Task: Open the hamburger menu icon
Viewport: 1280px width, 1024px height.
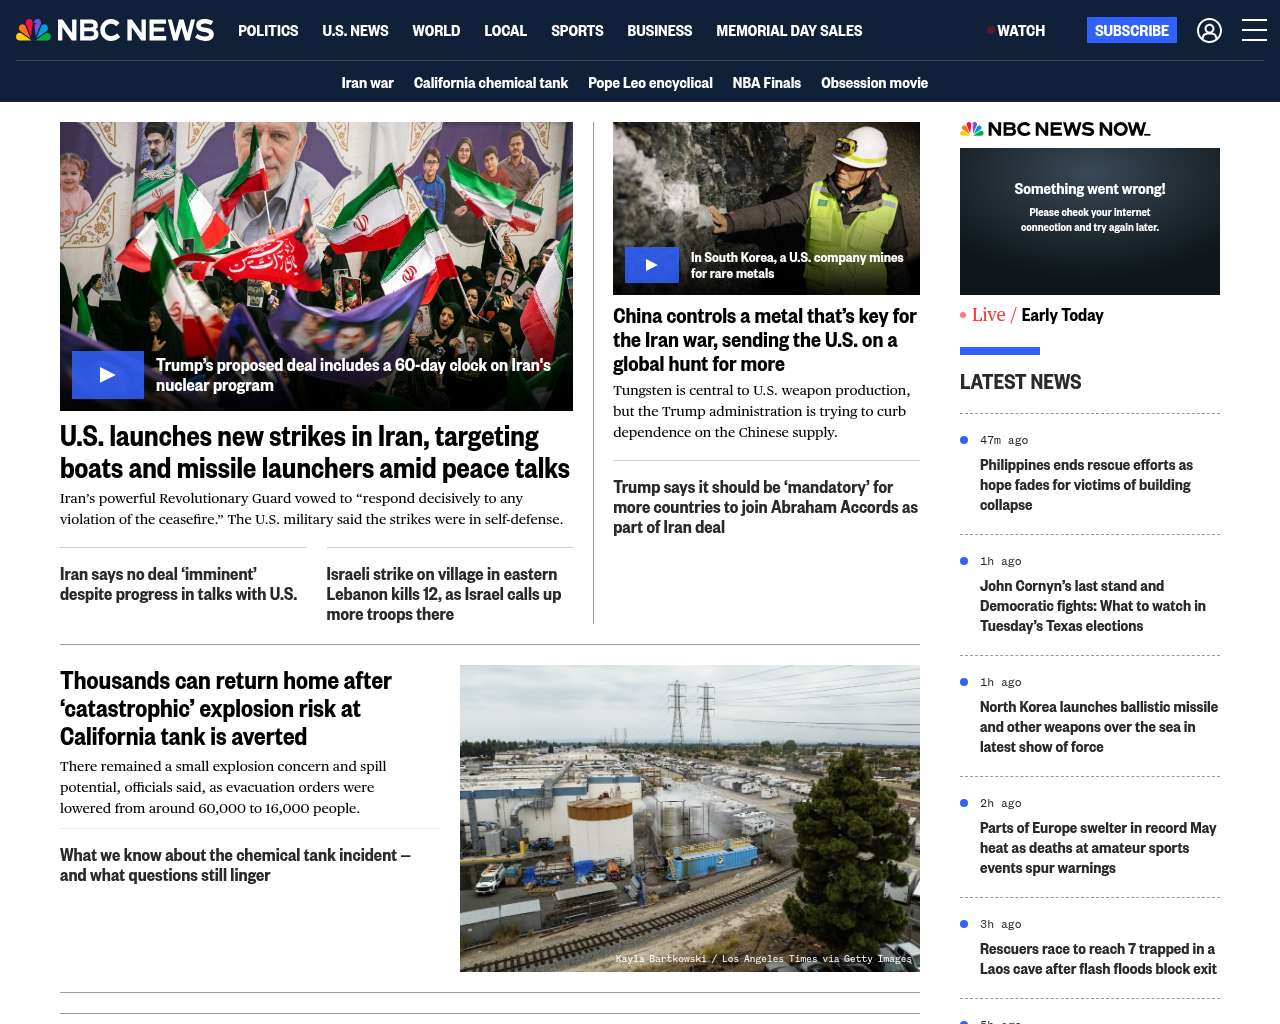Action: pos(1254,30)
